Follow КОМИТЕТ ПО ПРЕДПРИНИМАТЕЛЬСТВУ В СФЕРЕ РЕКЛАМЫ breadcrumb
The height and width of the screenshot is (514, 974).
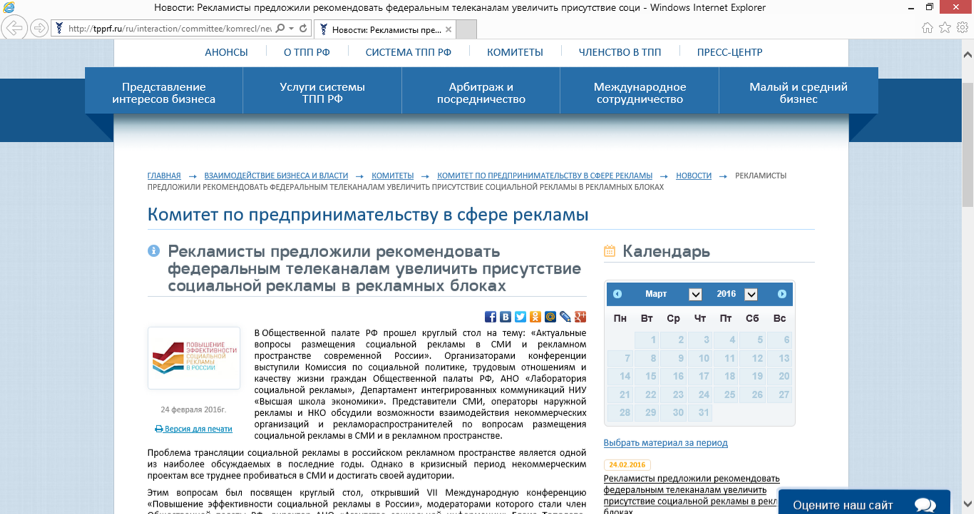(545, 176)
